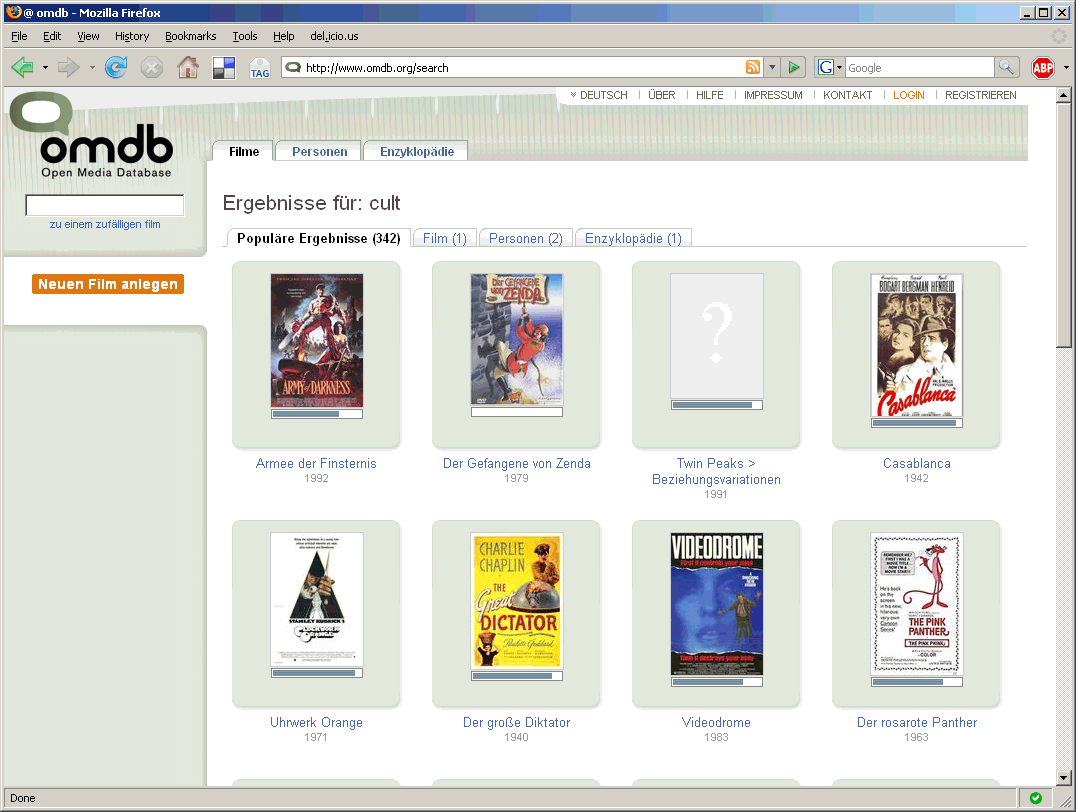1076x812 pixels.
Task: Open Twin Peaks > Beziehungsvariationen link
Action: click(716, 472)
